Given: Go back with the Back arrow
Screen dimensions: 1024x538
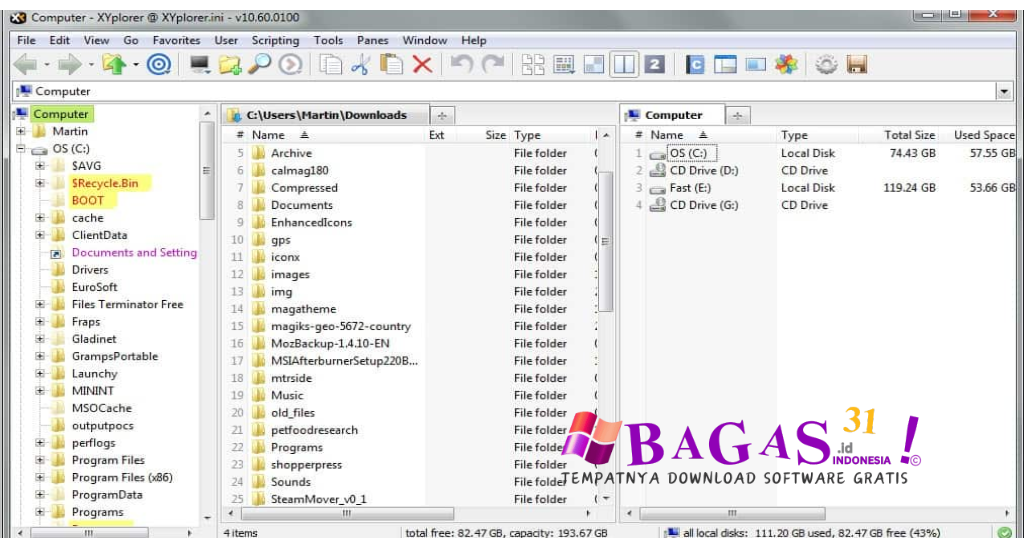Looking at the screenshot, I should (25, 65).
